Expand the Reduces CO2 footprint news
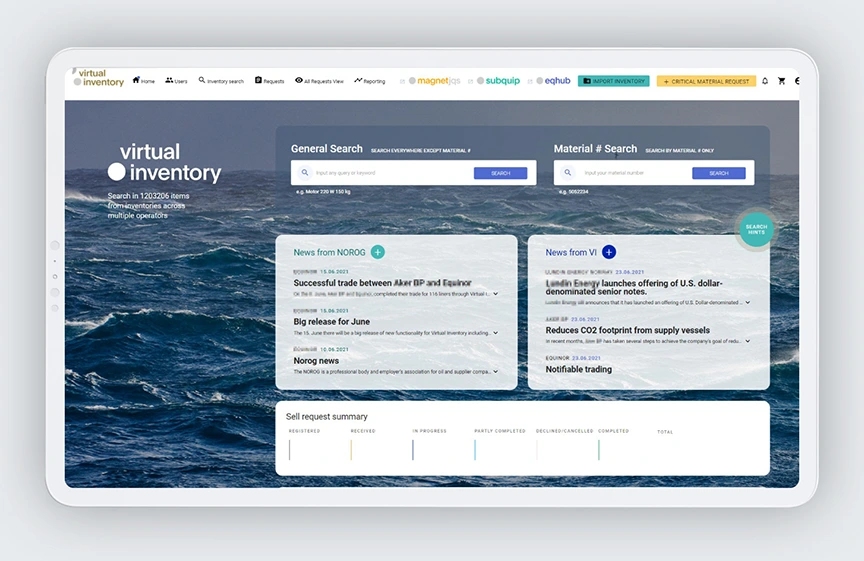The height and width of the screenshot is (561, 864). tap(748, 341)
